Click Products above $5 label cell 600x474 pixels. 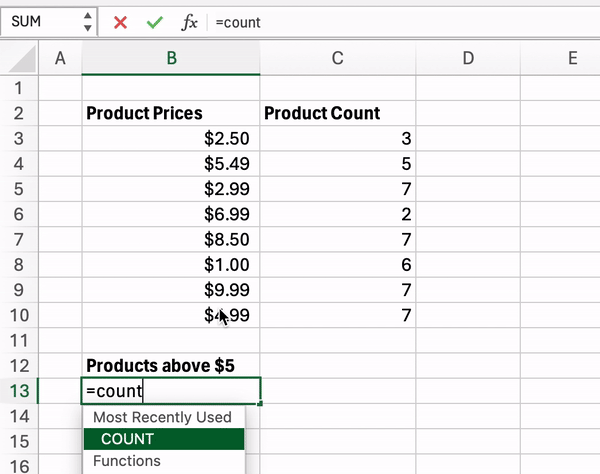coord(171,366)
